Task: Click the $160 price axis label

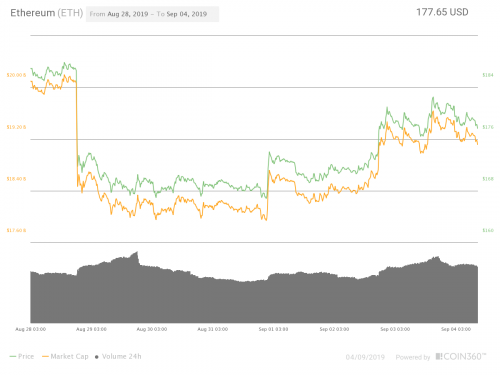Action: point(488,230)
